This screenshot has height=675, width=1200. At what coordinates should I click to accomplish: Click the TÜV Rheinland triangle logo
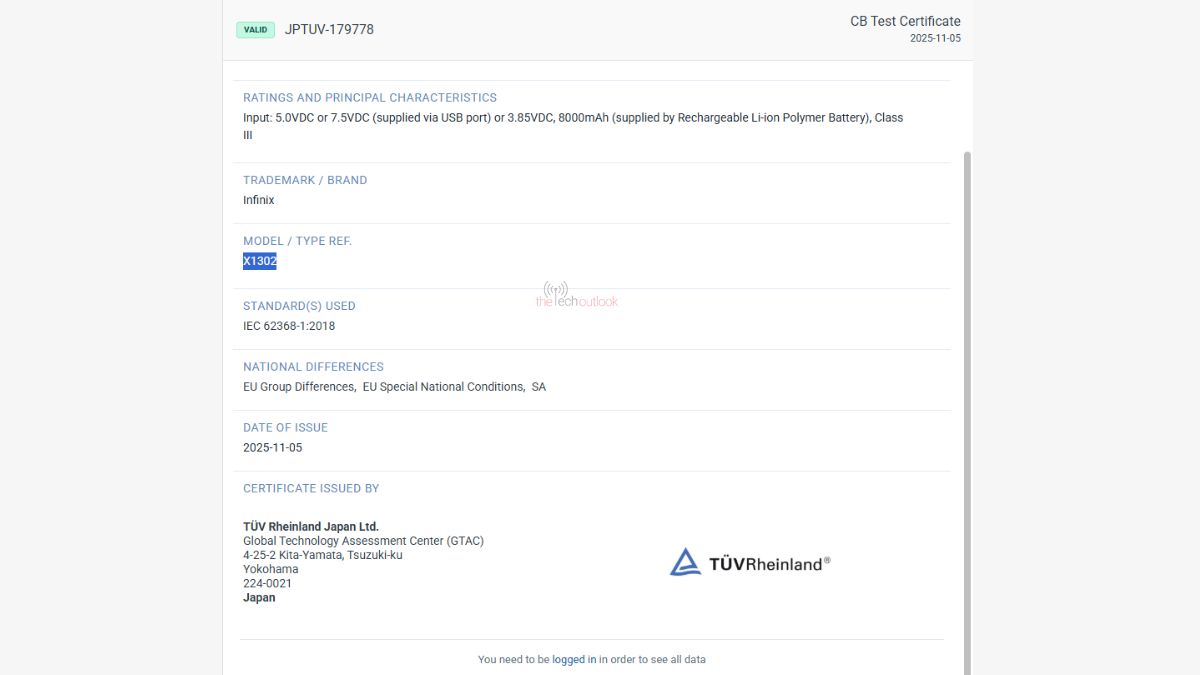[x=685, y=562]
